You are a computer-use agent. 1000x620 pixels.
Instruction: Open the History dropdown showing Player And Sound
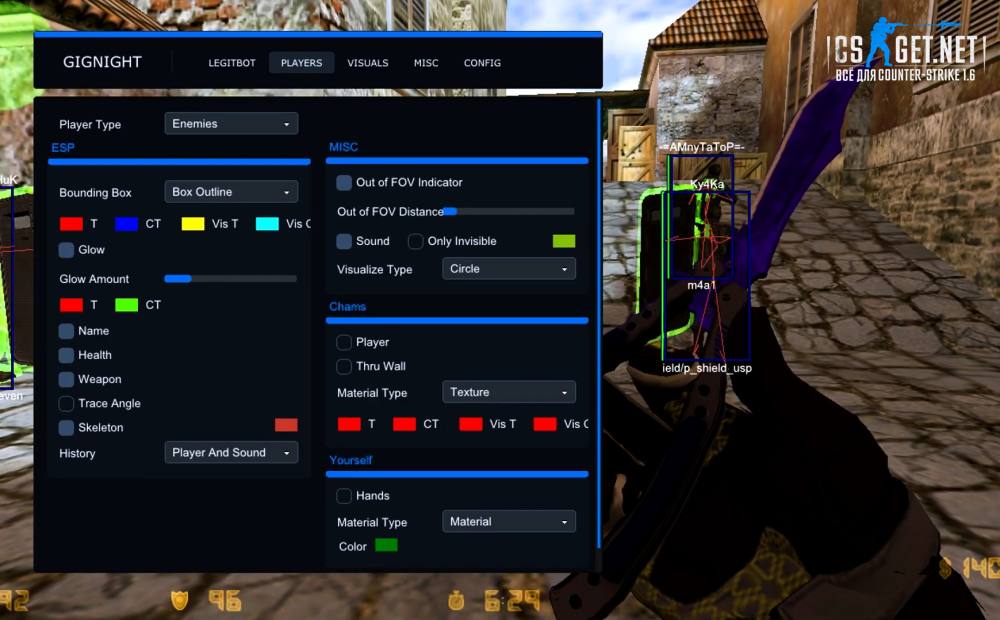[x=231, y=453]
